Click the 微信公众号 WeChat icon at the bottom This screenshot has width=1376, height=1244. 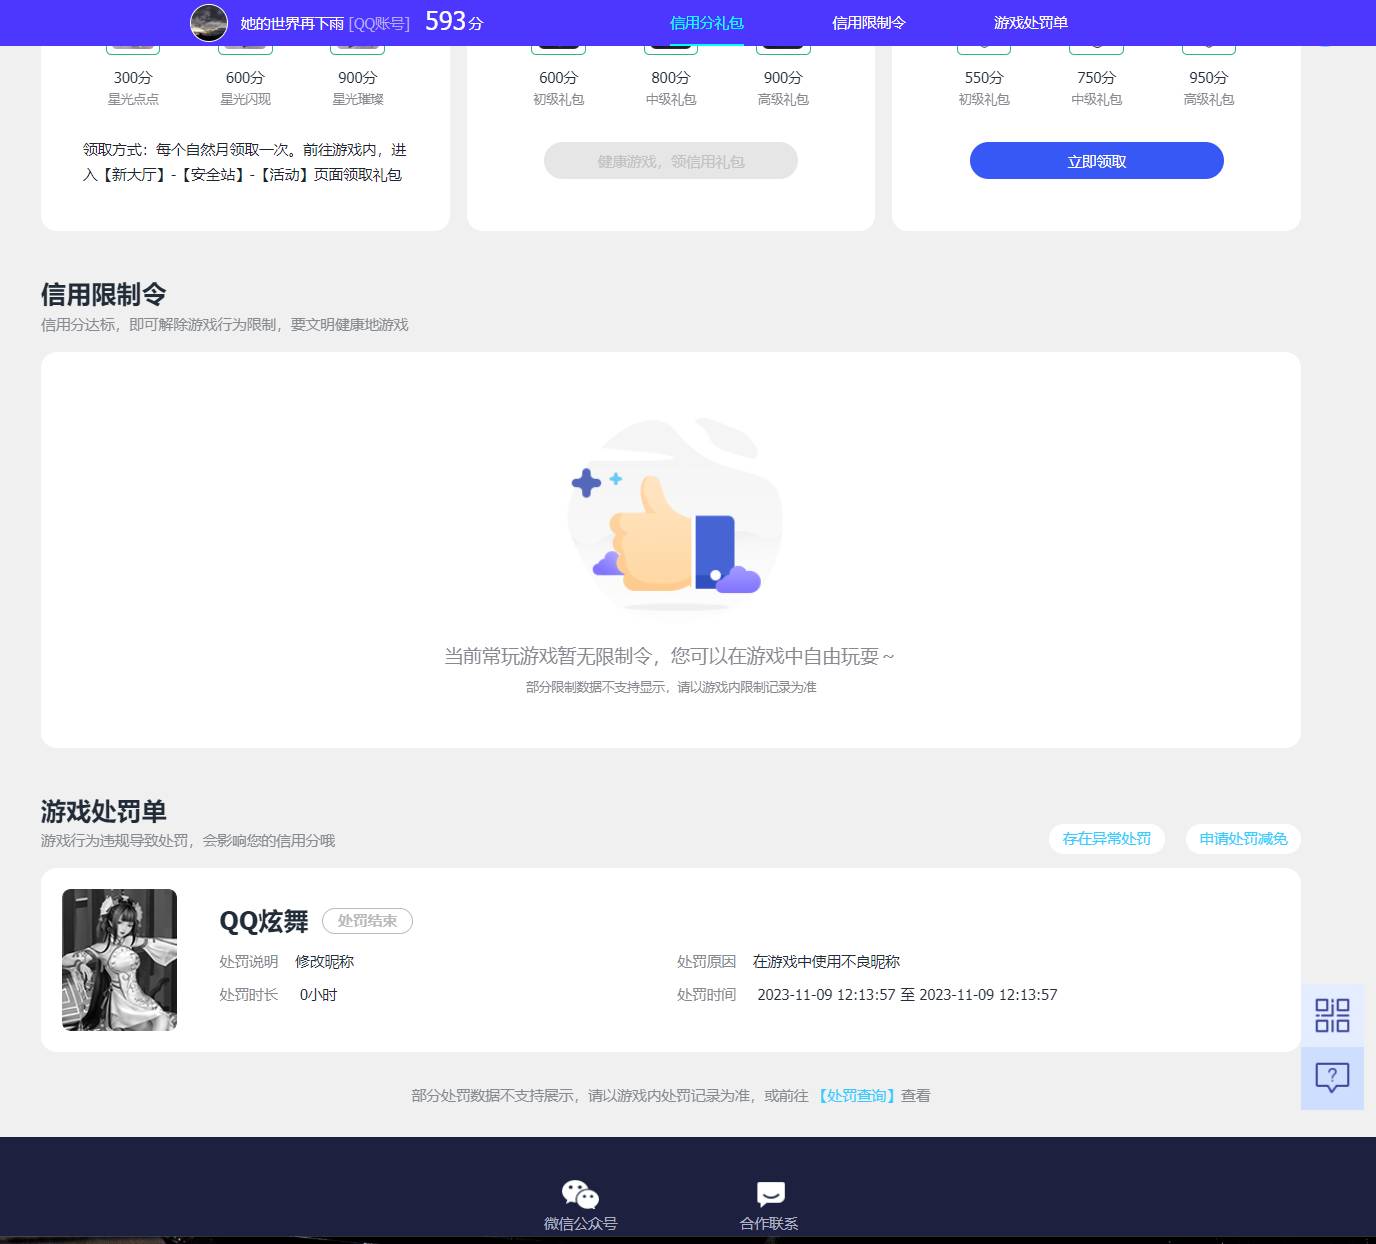pyautogui.click(x=579, y=1194)
